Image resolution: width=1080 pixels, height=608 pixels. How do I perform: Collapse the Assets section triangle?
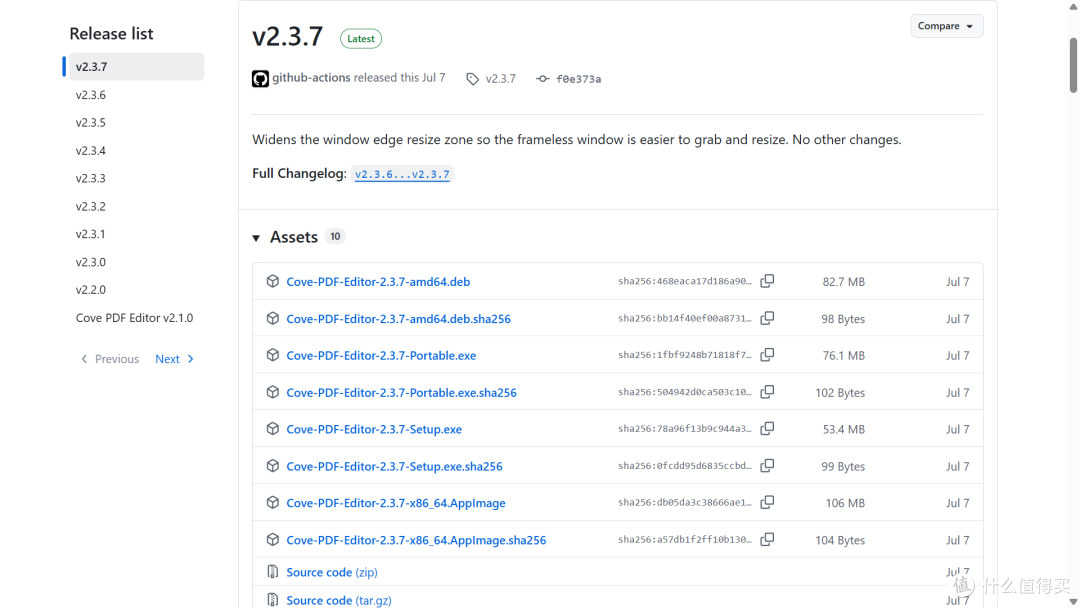256,238
